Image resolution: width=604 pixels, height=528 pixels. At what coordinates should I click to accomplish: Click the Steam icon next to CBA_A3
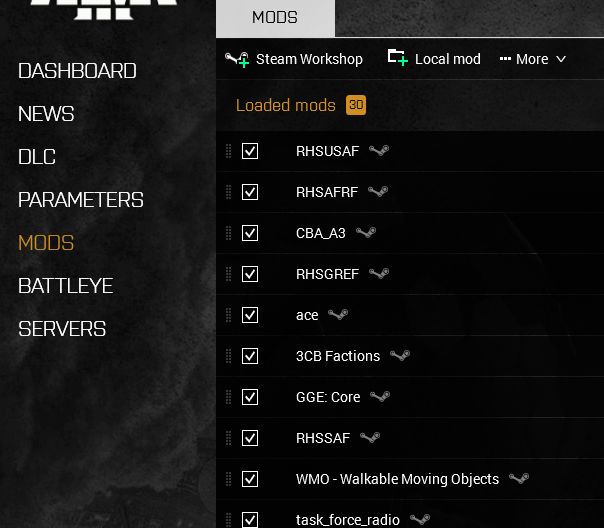366,233
